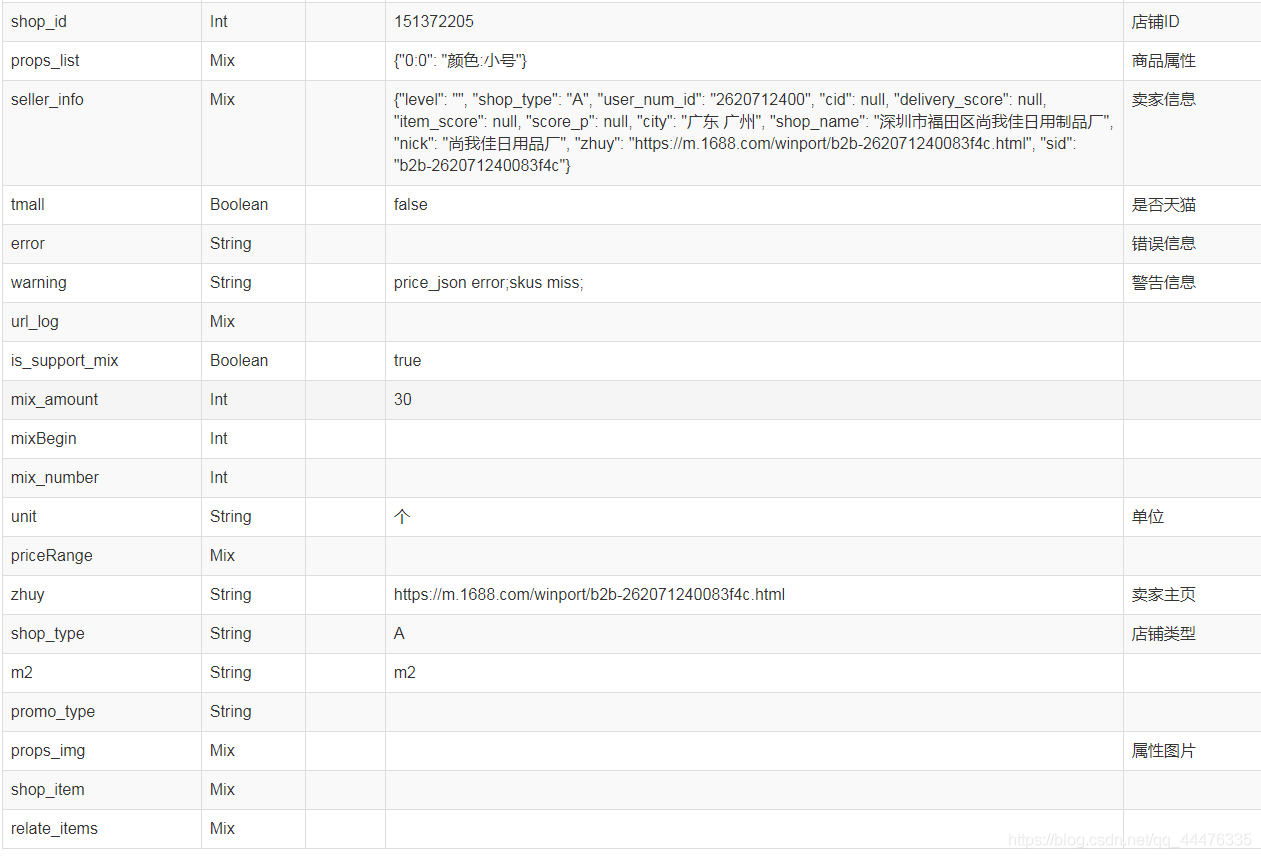Click the unit field name

pos(24,517)
